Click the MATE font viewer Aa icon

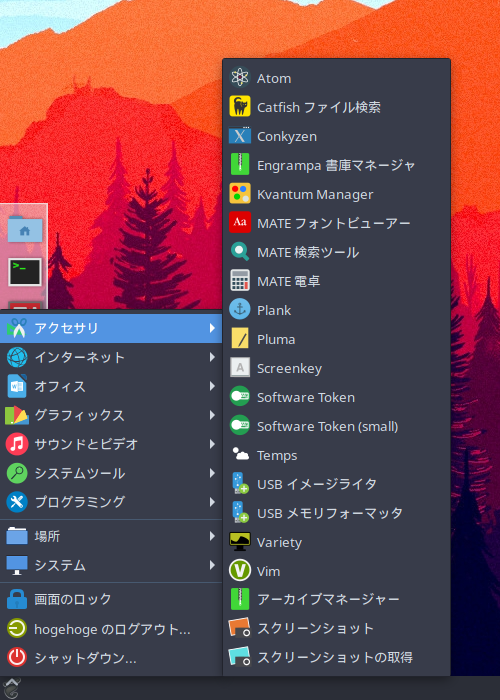pyautogui.click(x=240, y=223)
